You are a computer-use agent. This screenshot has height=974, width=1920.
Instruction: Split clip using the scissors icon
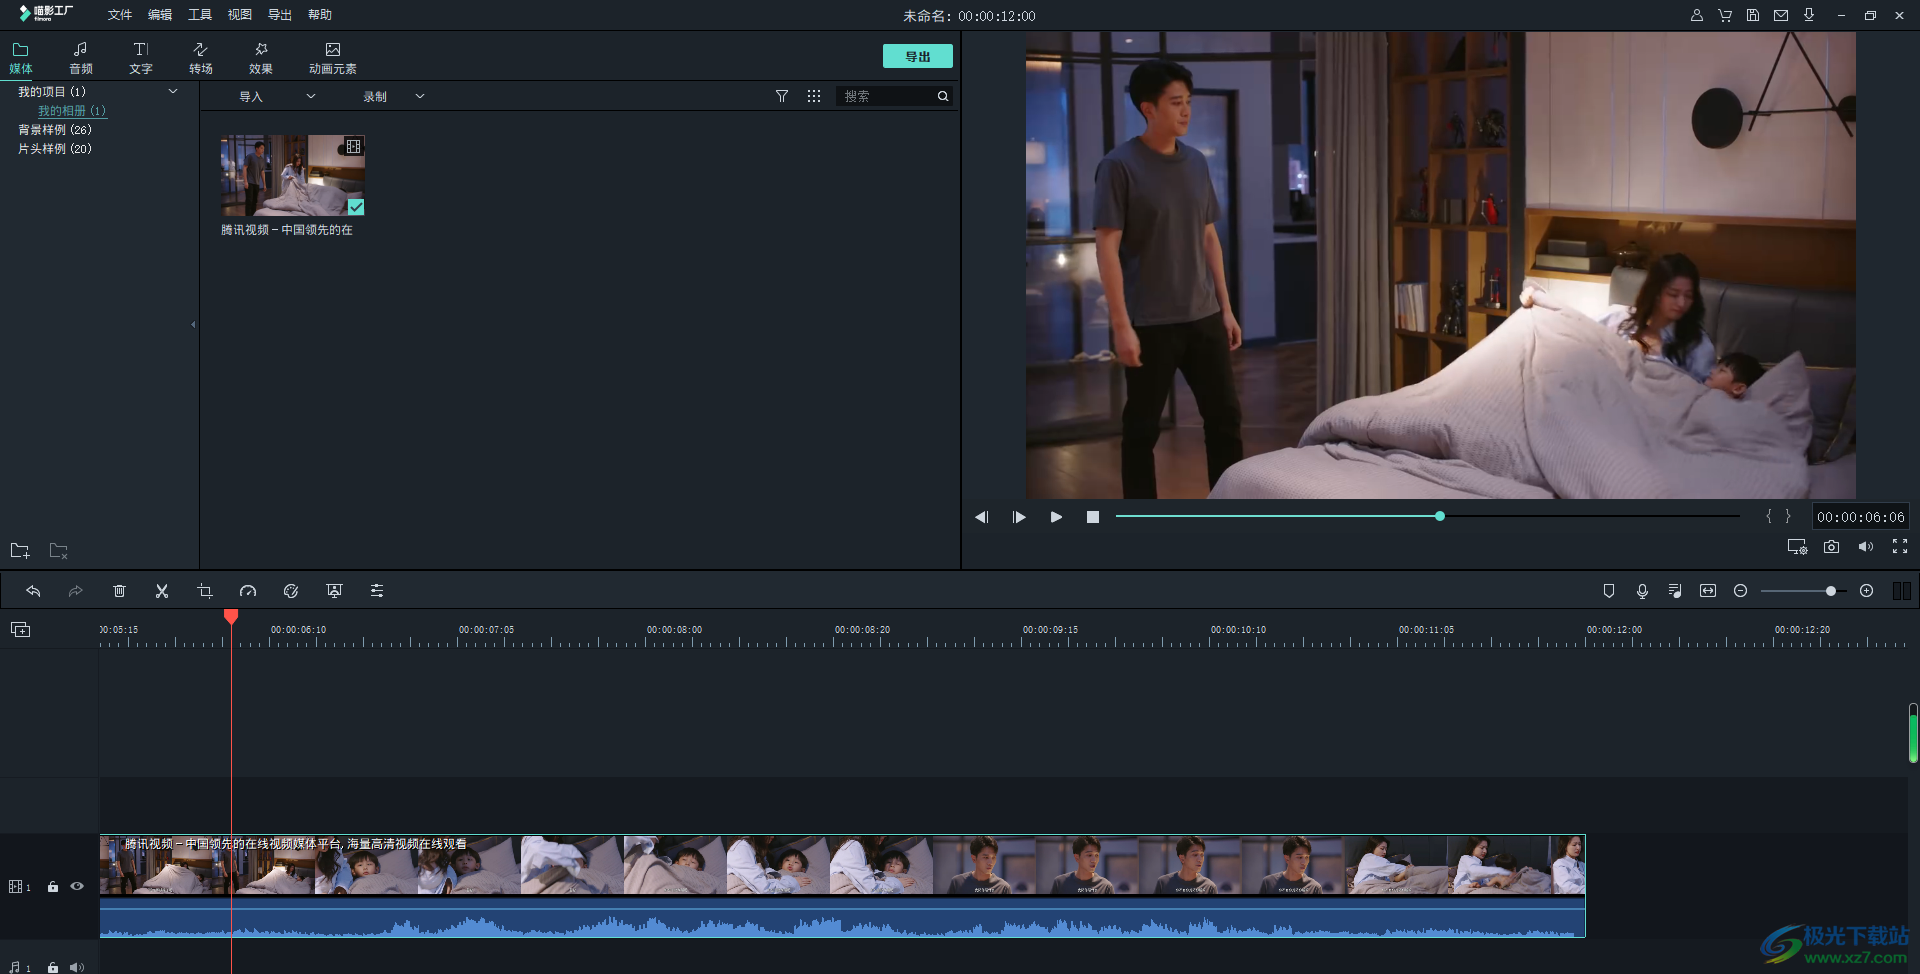point(162,591)
